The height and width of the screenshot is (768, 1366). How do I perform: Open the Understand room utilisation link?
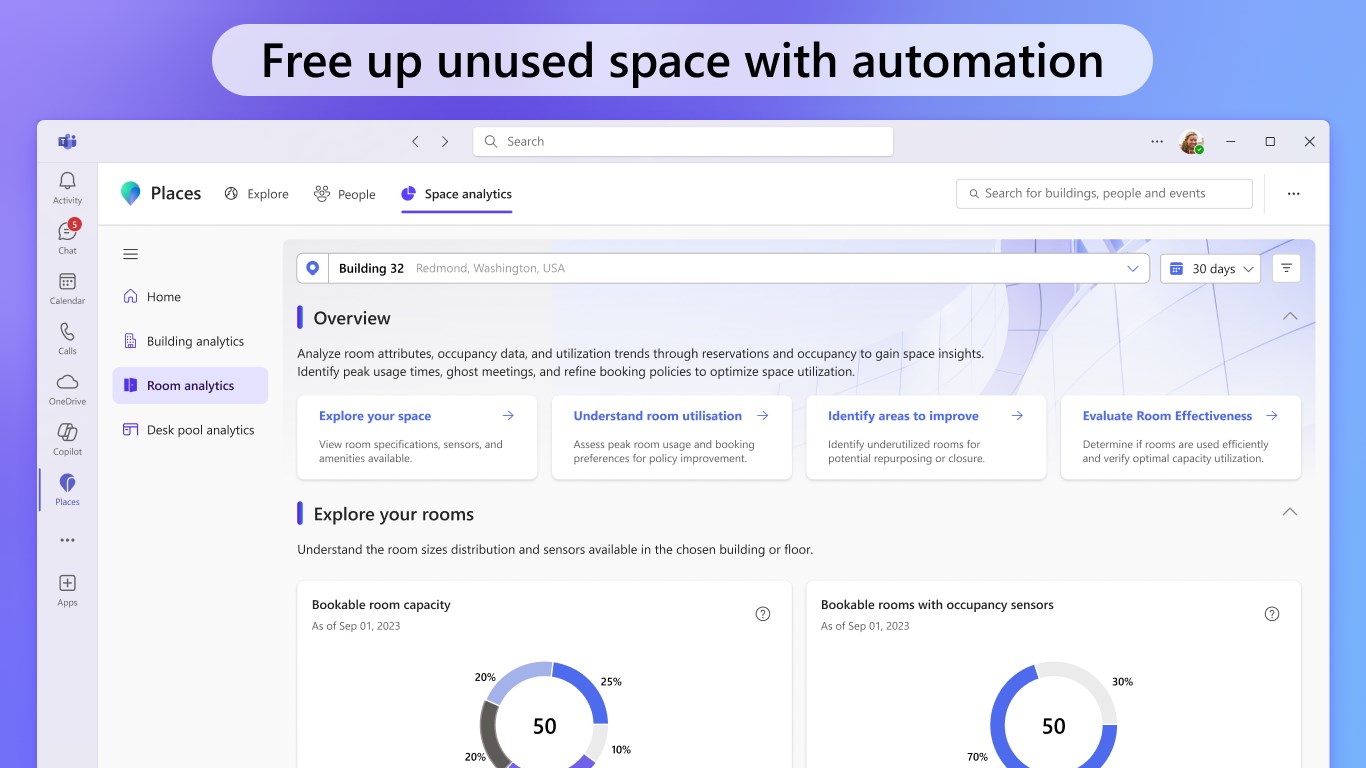point(657,416)
